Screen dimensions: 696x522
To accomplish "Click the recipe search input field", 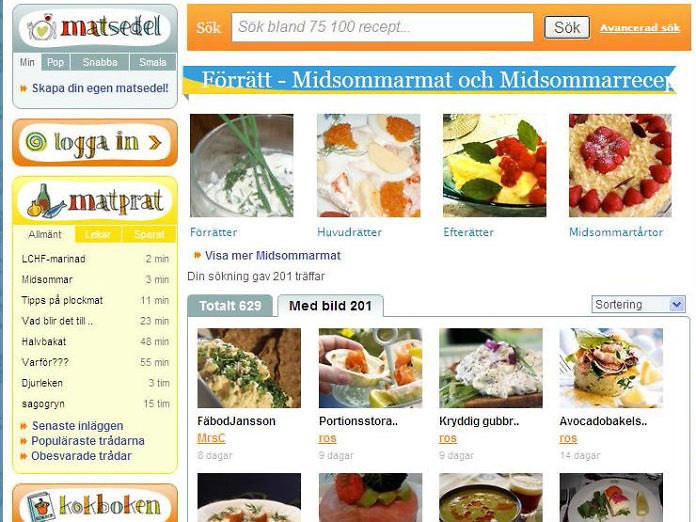I will pyautogui.click(x=382, y=27).
